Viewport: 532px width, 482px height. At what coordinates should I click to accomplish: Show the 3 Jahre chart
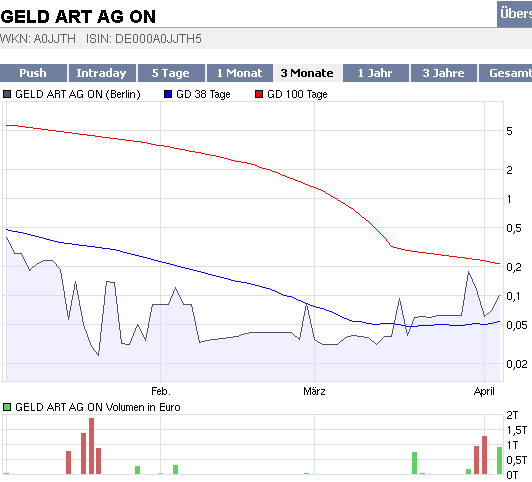pyautogui.click(x=443, y=73)
